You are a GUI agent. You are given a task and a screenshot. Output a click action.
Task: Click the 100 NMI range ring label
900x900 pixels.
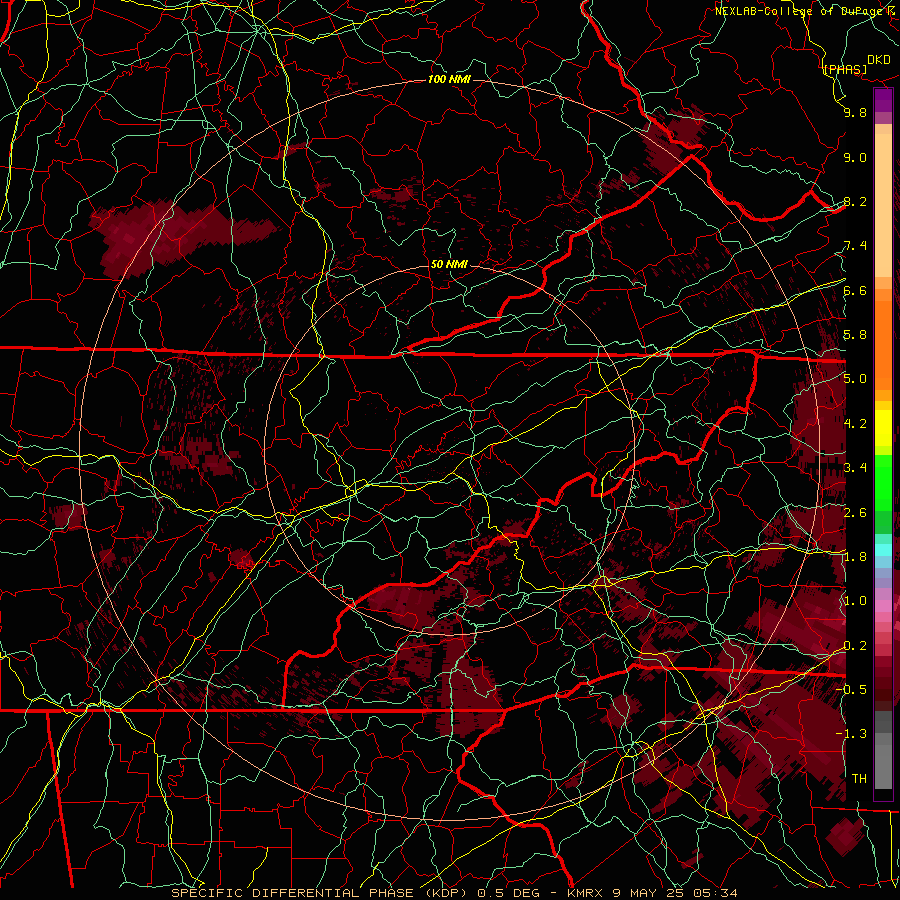449,79
